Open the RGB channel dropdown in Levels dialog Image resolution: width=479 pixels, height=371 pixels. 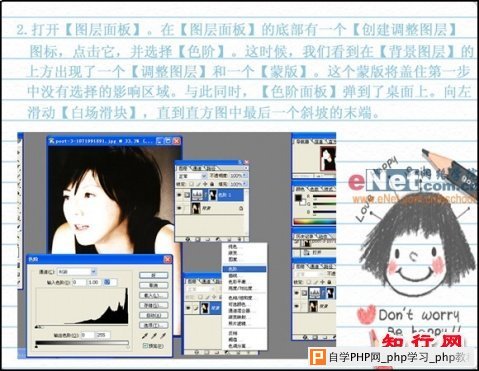coord(77,272)
